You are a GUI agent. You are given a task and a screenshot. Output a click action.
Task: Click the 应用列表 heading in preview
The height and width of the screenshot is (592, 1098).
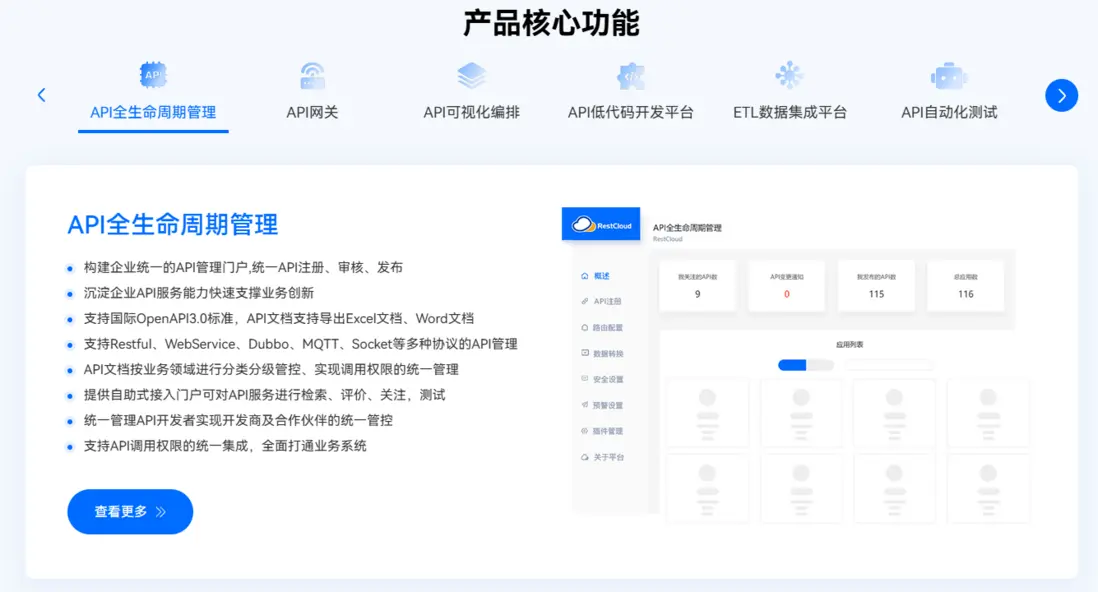(x=849, y=345)
